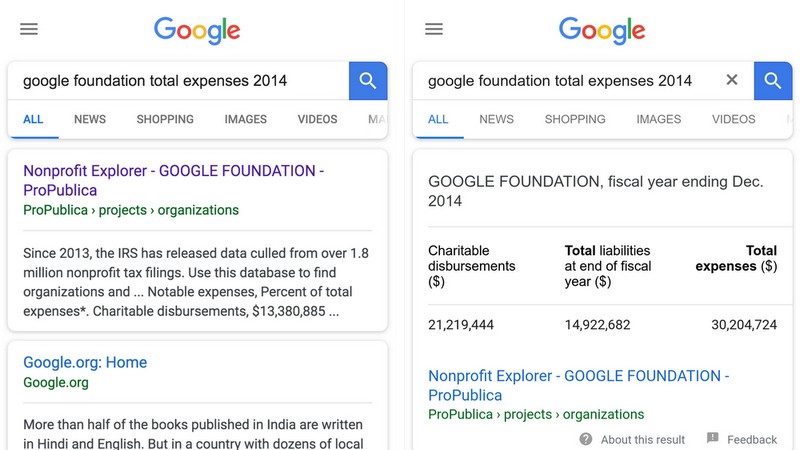800x450 pixels.
Task: Click the right search input field
Action: click(x=566, y=81)
